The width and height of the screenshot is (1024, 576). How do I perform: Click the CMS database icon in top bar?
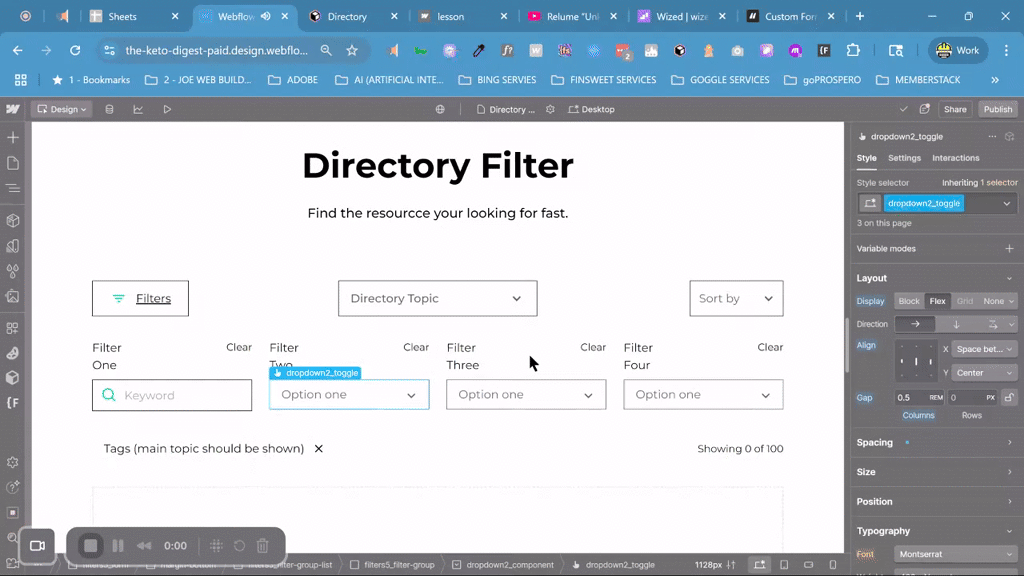pos(110,109)
